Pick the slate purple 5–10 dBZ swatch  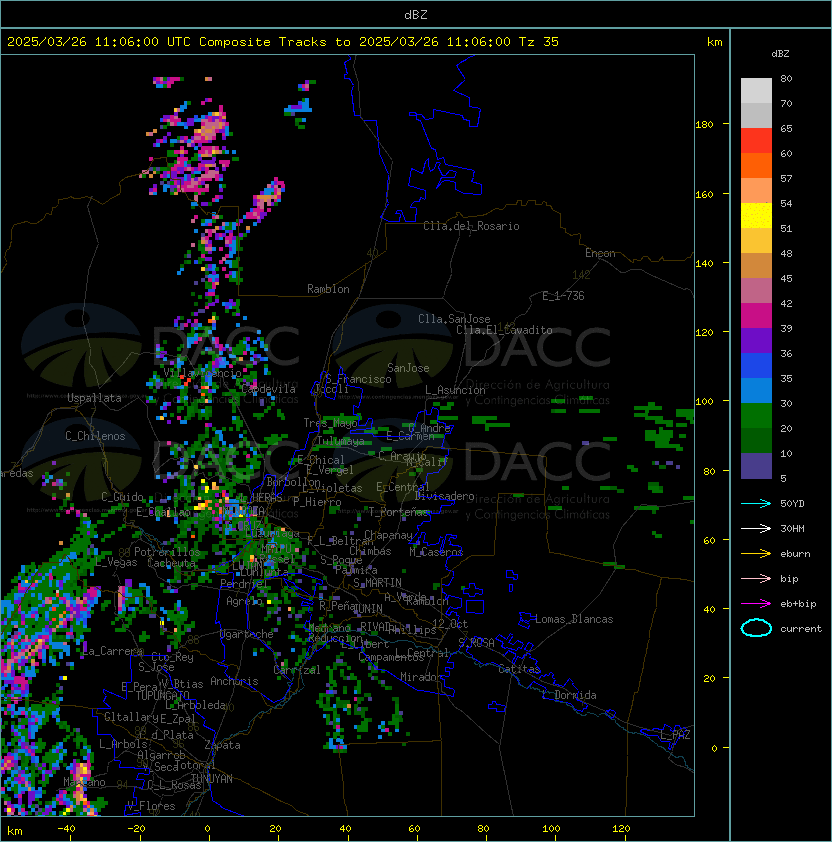(x=756, y=466)
